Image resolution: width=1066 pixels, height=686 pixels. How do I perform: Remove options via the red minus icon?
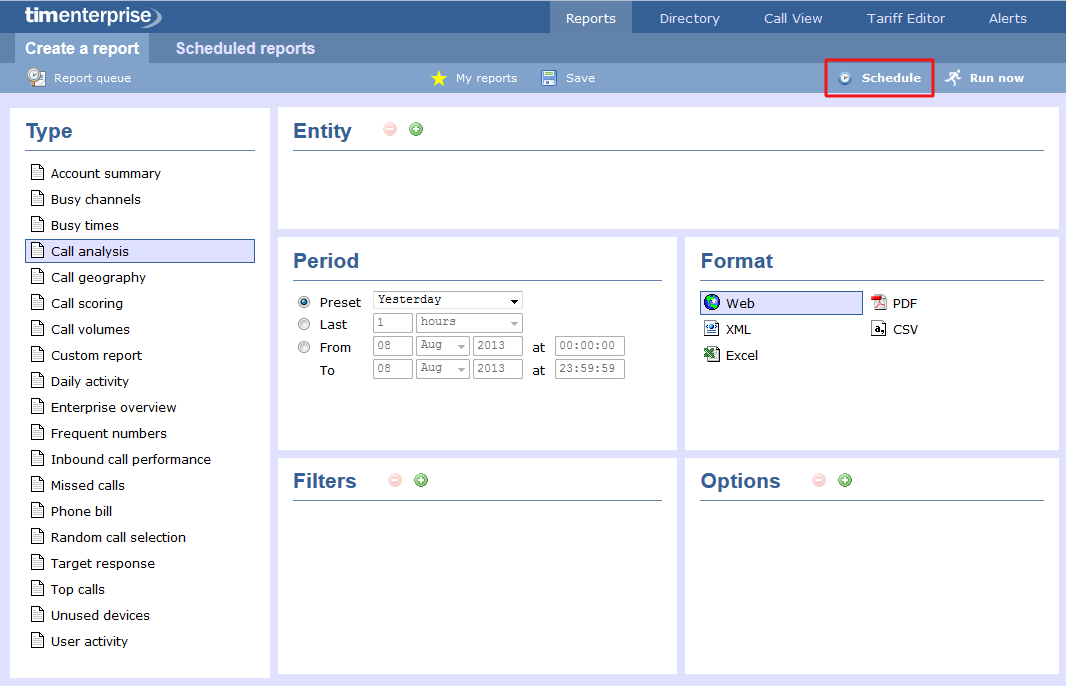pos(819,480)
